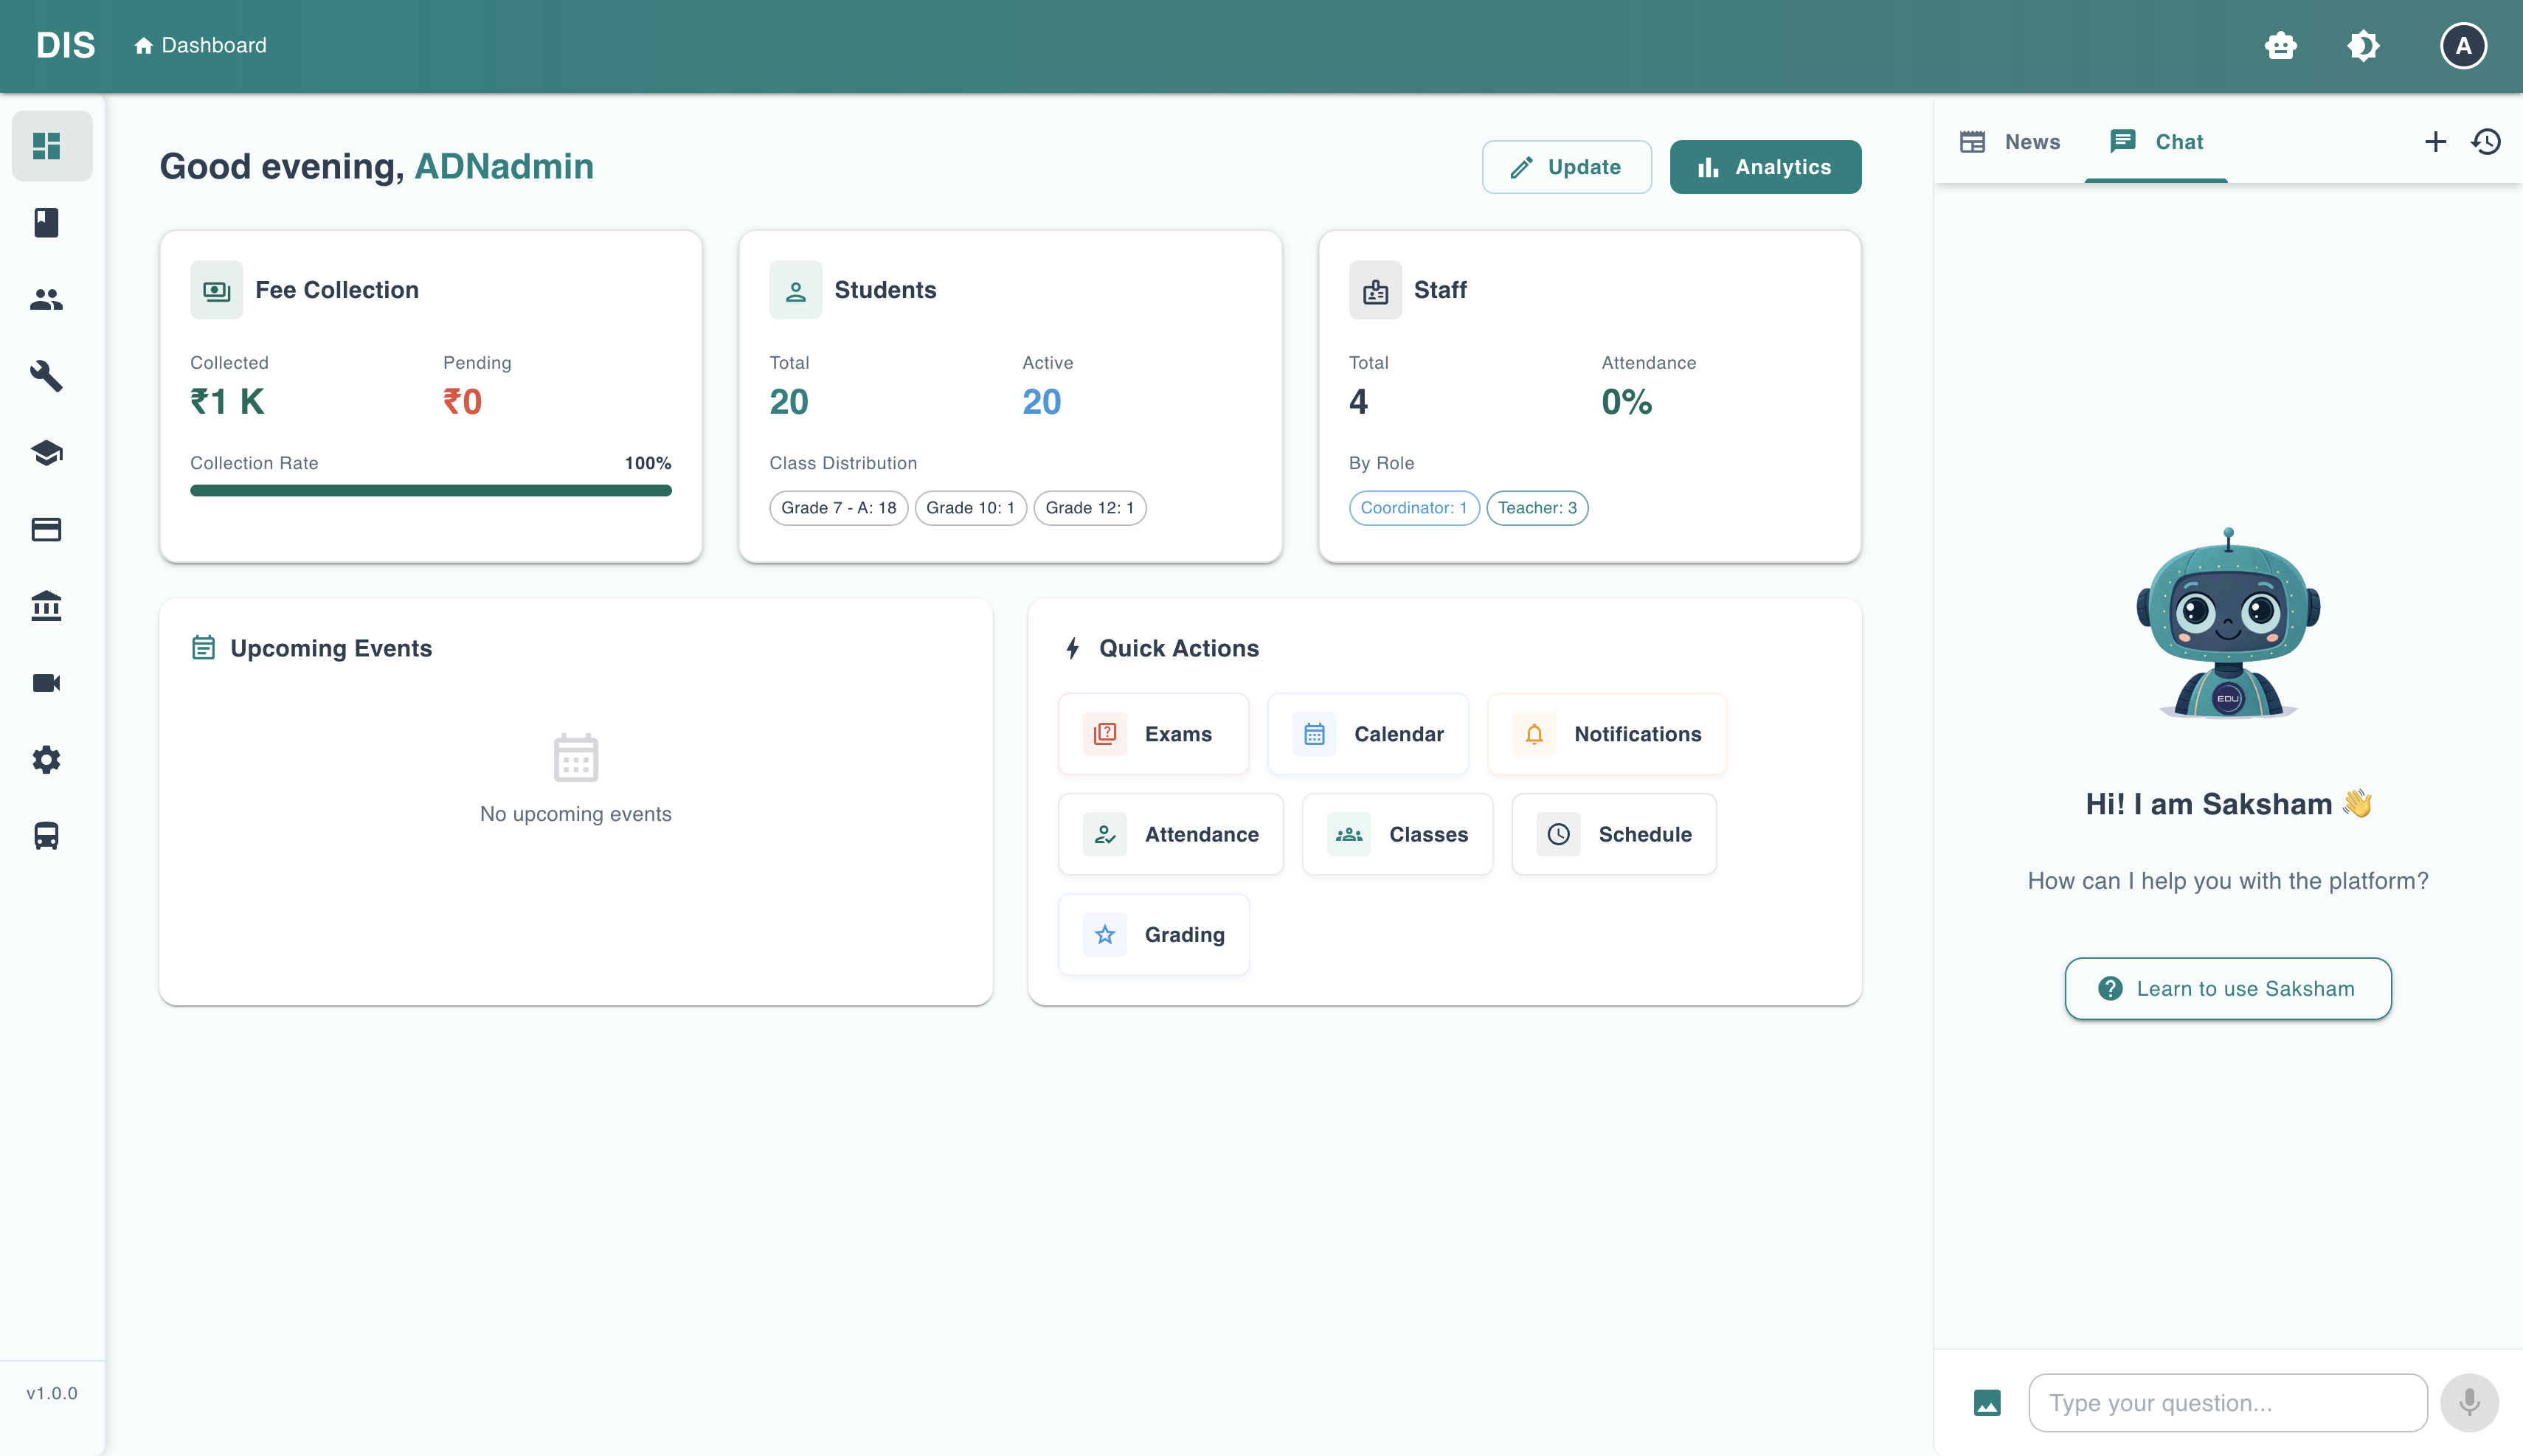The image size is (2523, 1456).
Task: Select the fees credit-card icon in the sidebar
Action: point(47,529)
